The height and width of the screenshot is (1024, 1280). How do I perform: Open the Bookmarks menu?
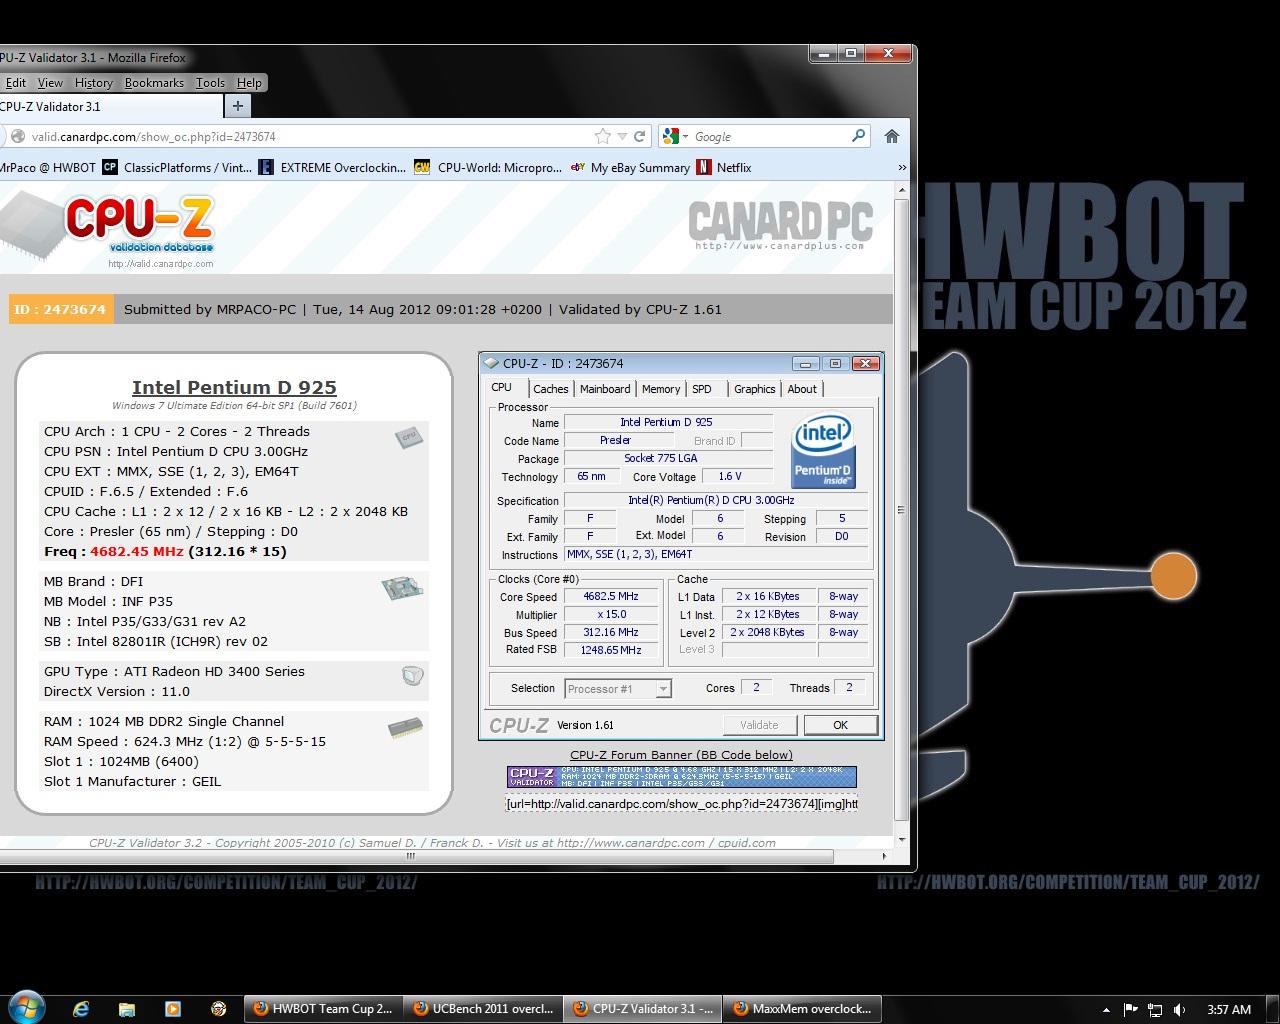click(154, 83)
